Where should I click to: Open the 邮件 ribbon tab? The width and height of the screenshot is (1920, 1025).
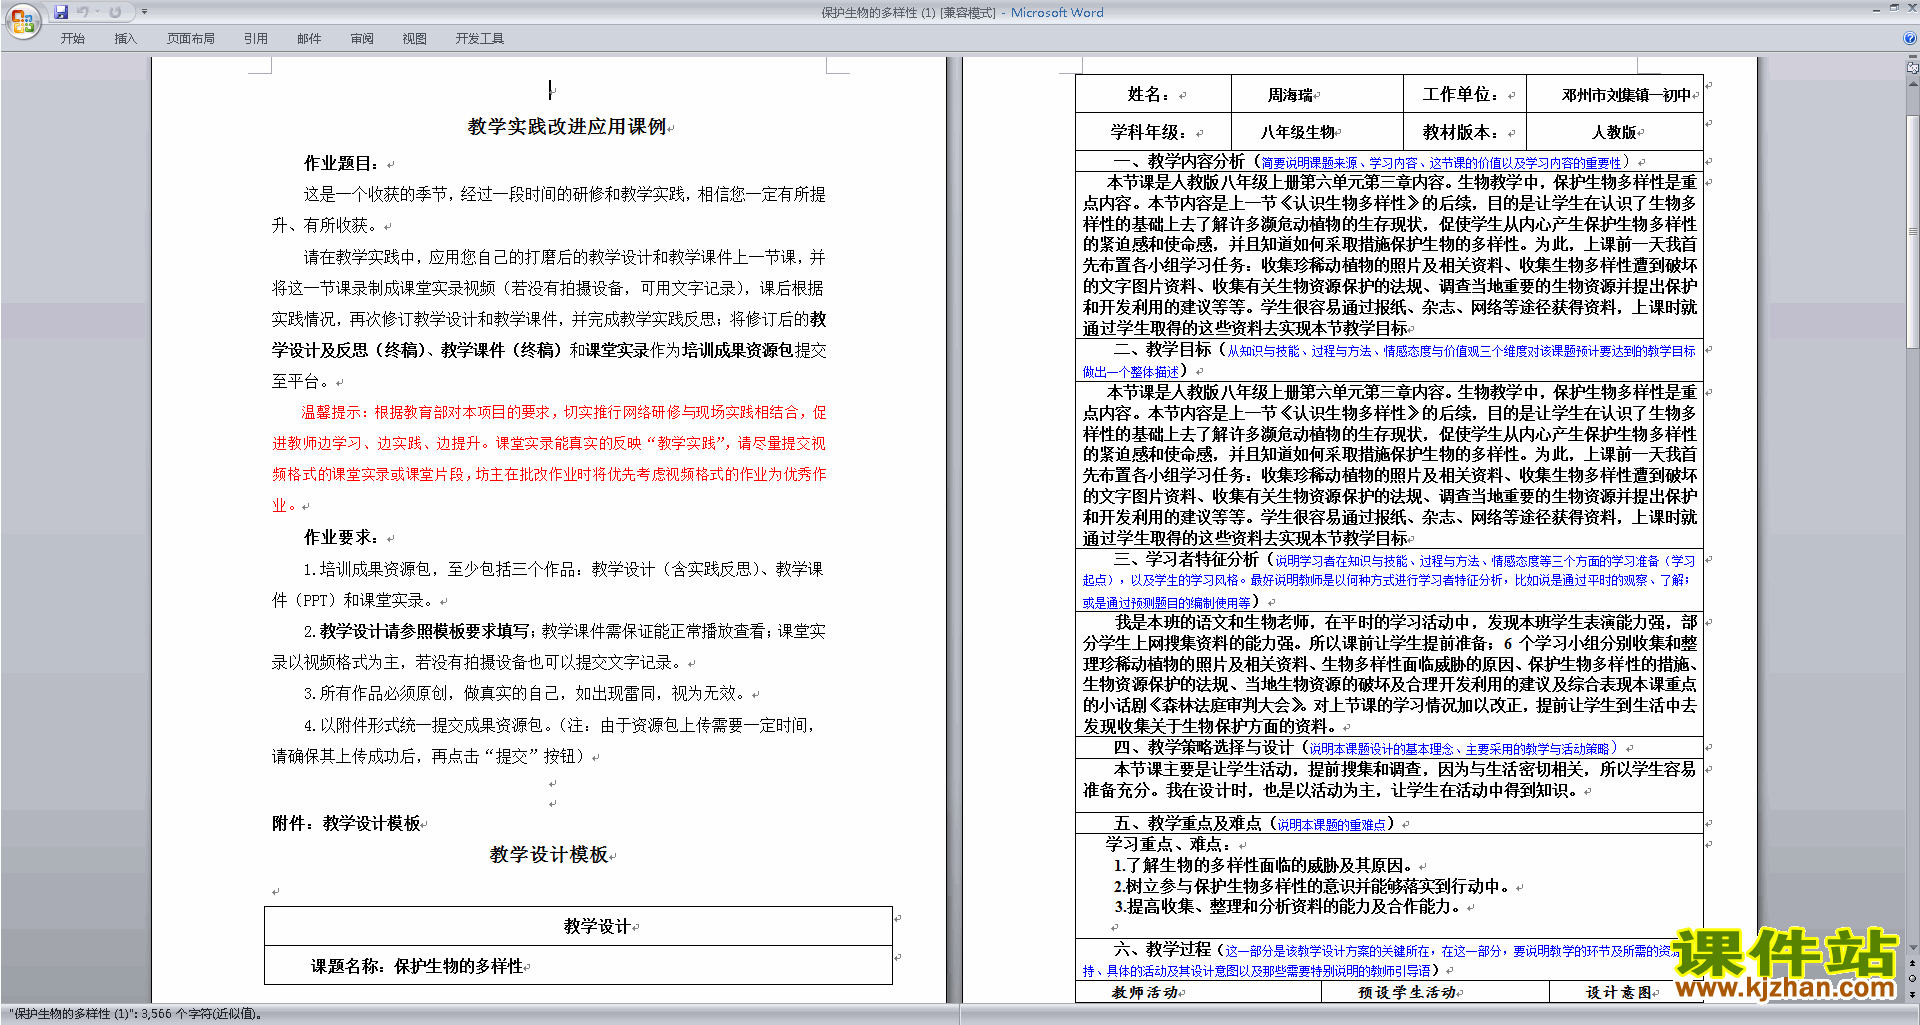pos(309,39)
